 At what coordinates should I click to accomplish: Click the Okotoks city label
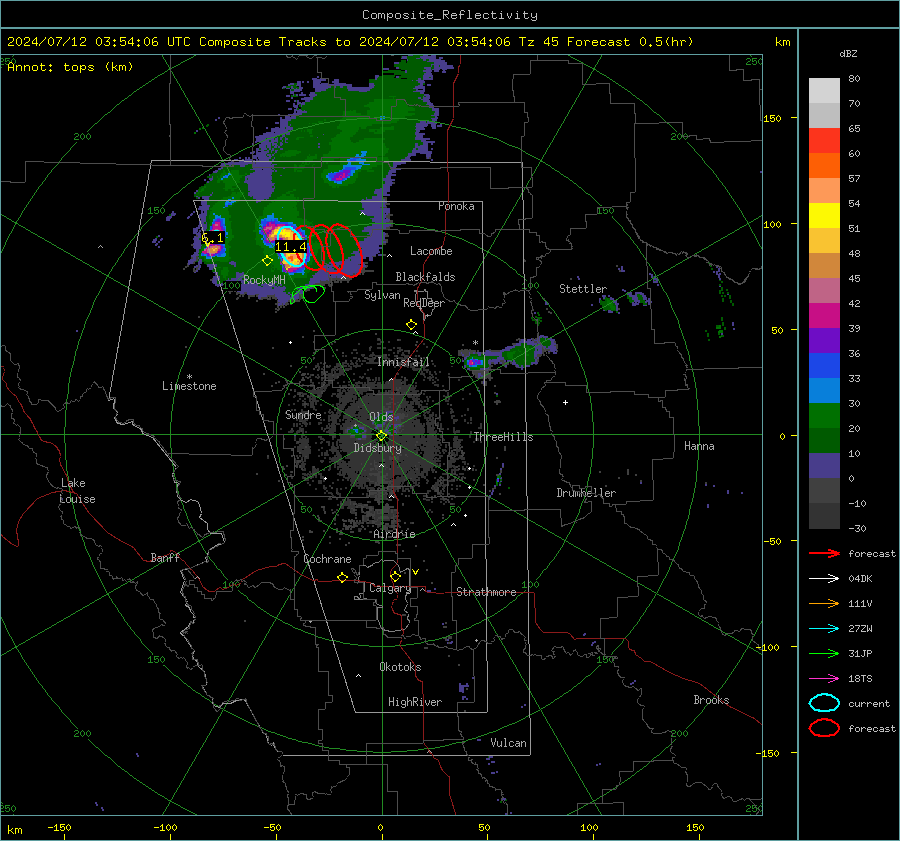(400, 667)
